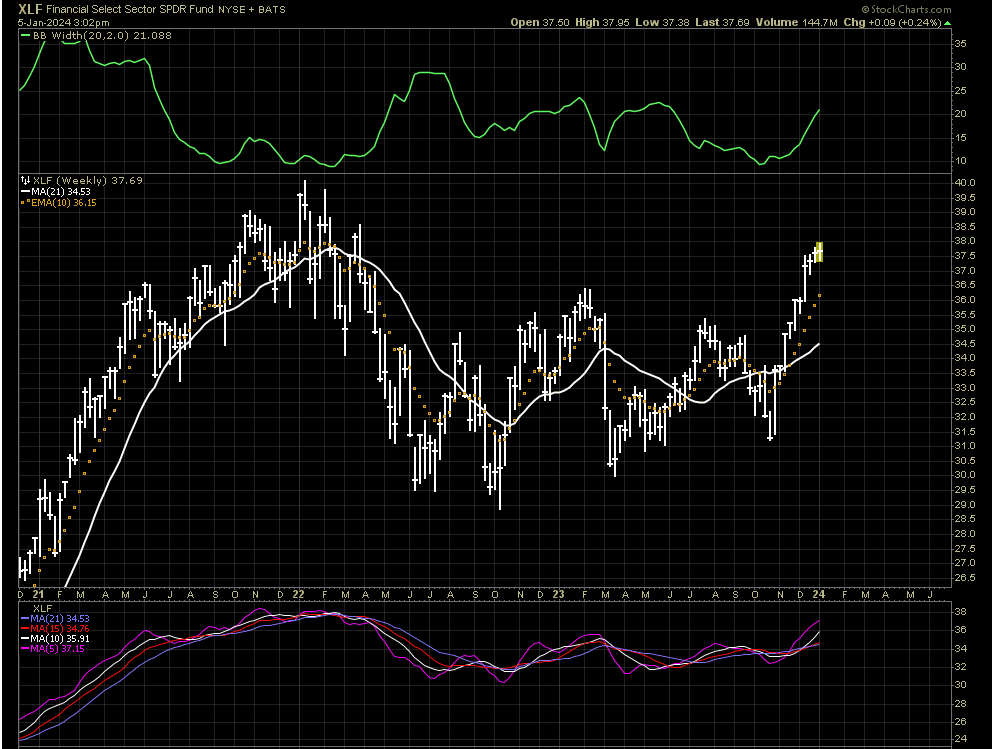
Task: Open the ©StockCharts.com attribution text
Action: [x=906, y=9]
